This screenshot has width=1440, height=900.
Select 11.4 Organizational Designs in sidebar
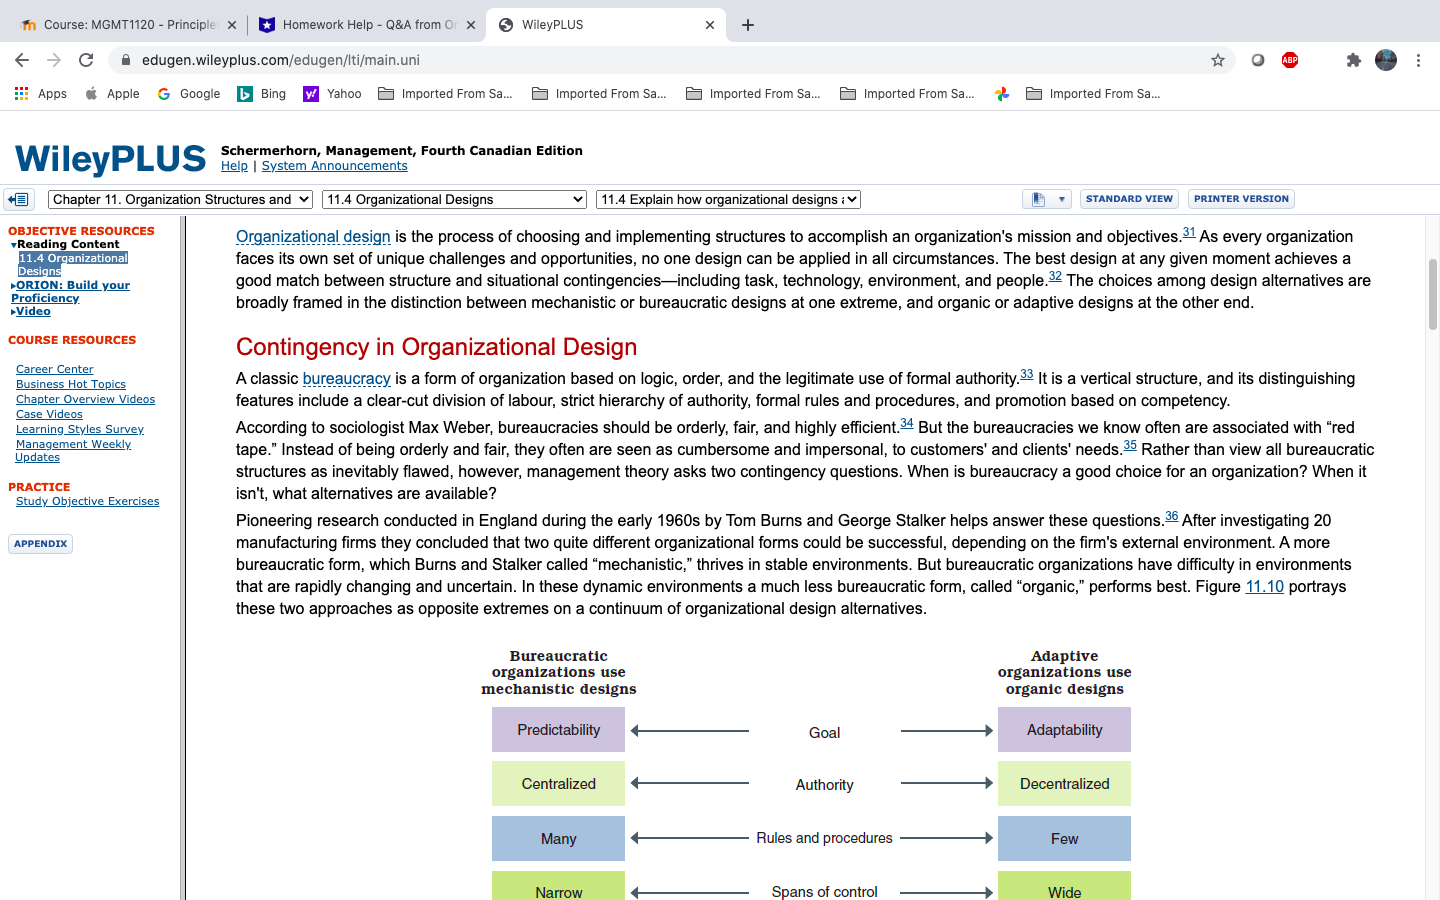73,264
